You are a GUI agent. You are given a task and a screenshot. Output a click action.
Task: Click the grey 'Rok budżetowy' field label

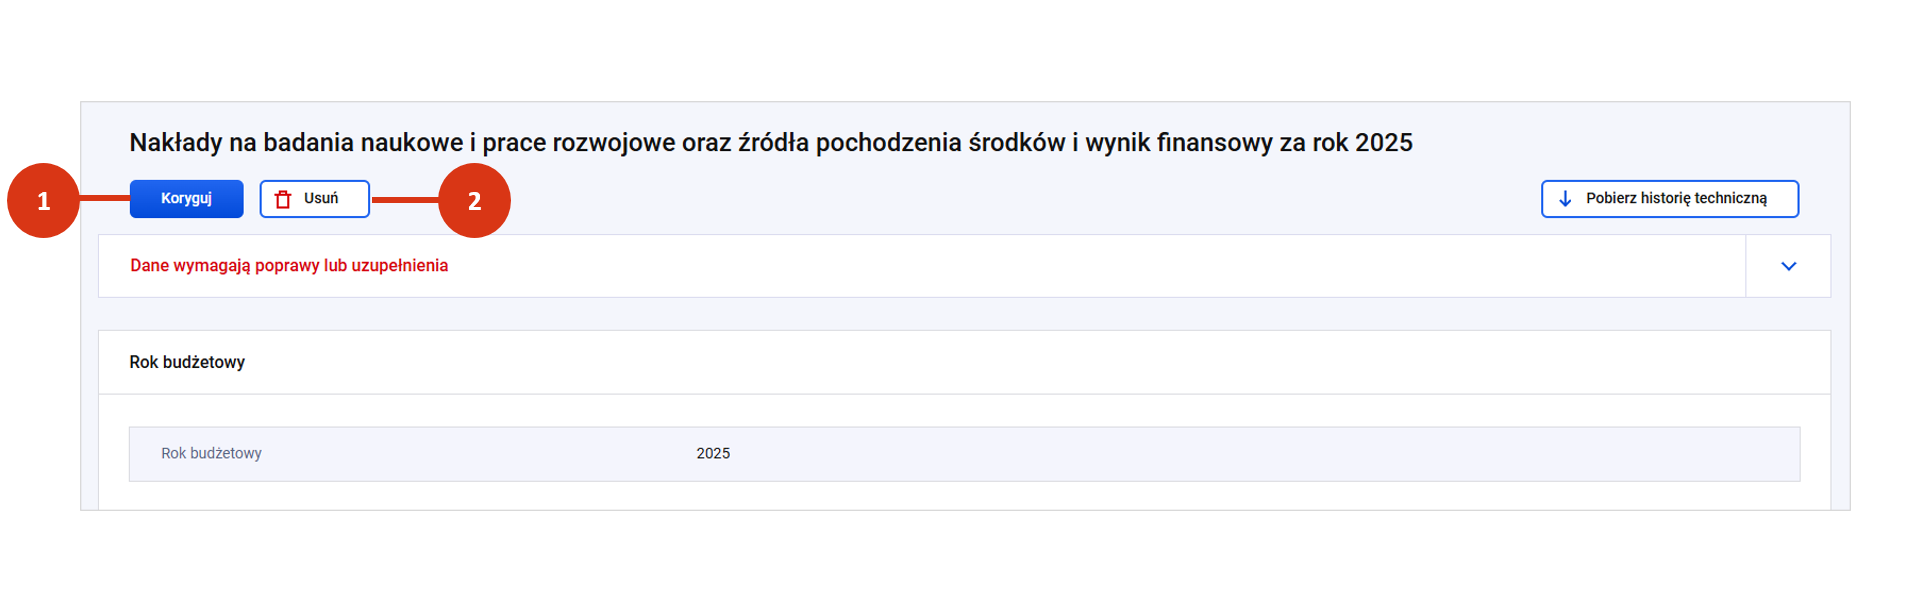[211, 454]
